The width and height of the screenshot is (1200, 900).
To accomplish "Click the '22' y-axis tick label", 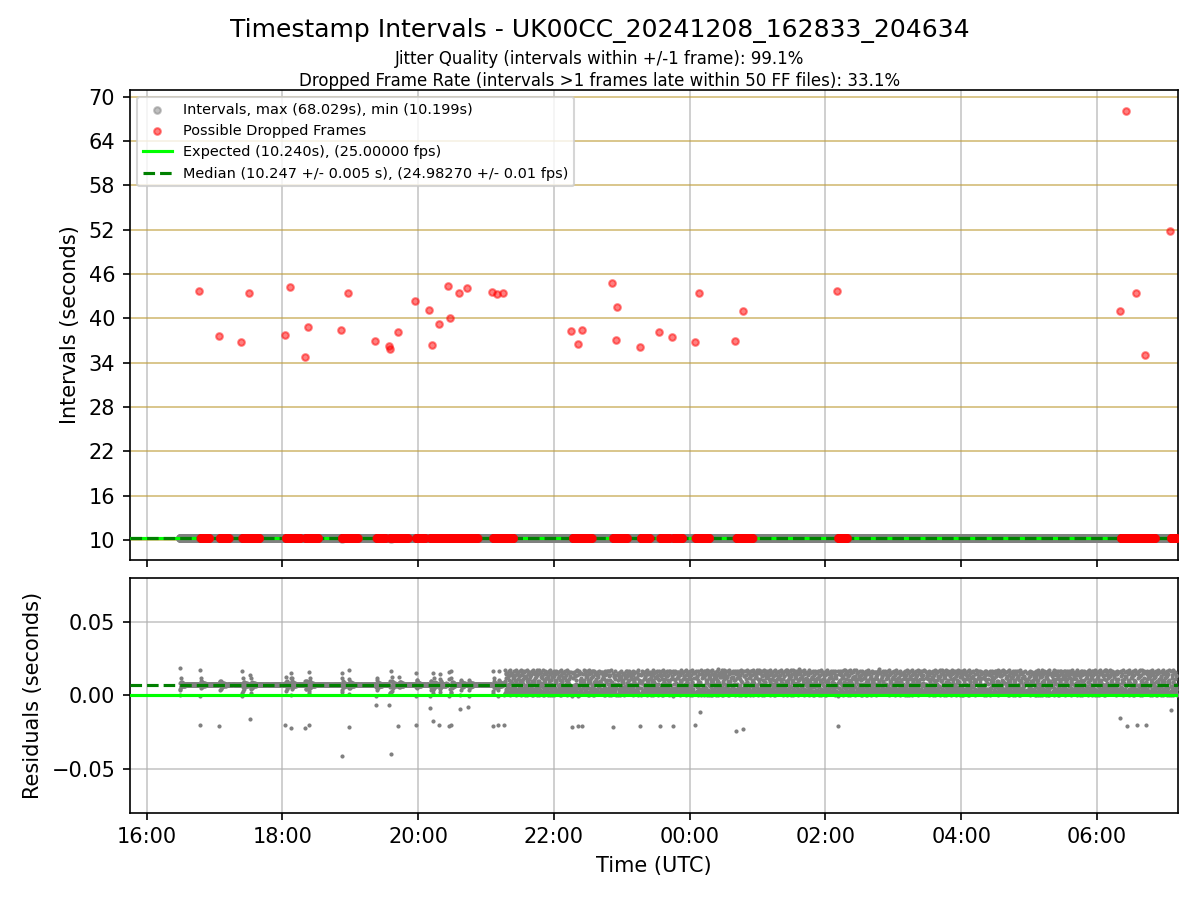I will click(x=102, y=451).
